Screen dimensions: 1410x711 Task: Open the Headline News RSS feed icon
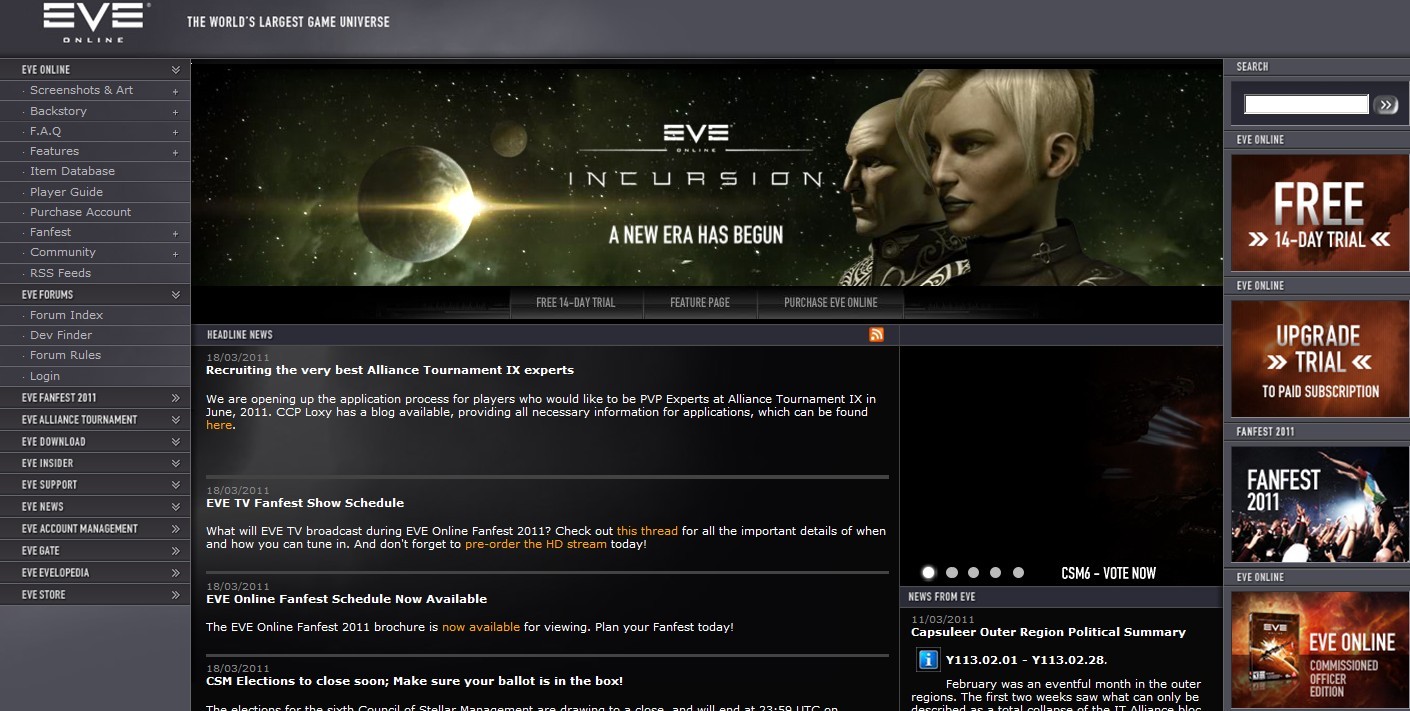pos(876,335)
